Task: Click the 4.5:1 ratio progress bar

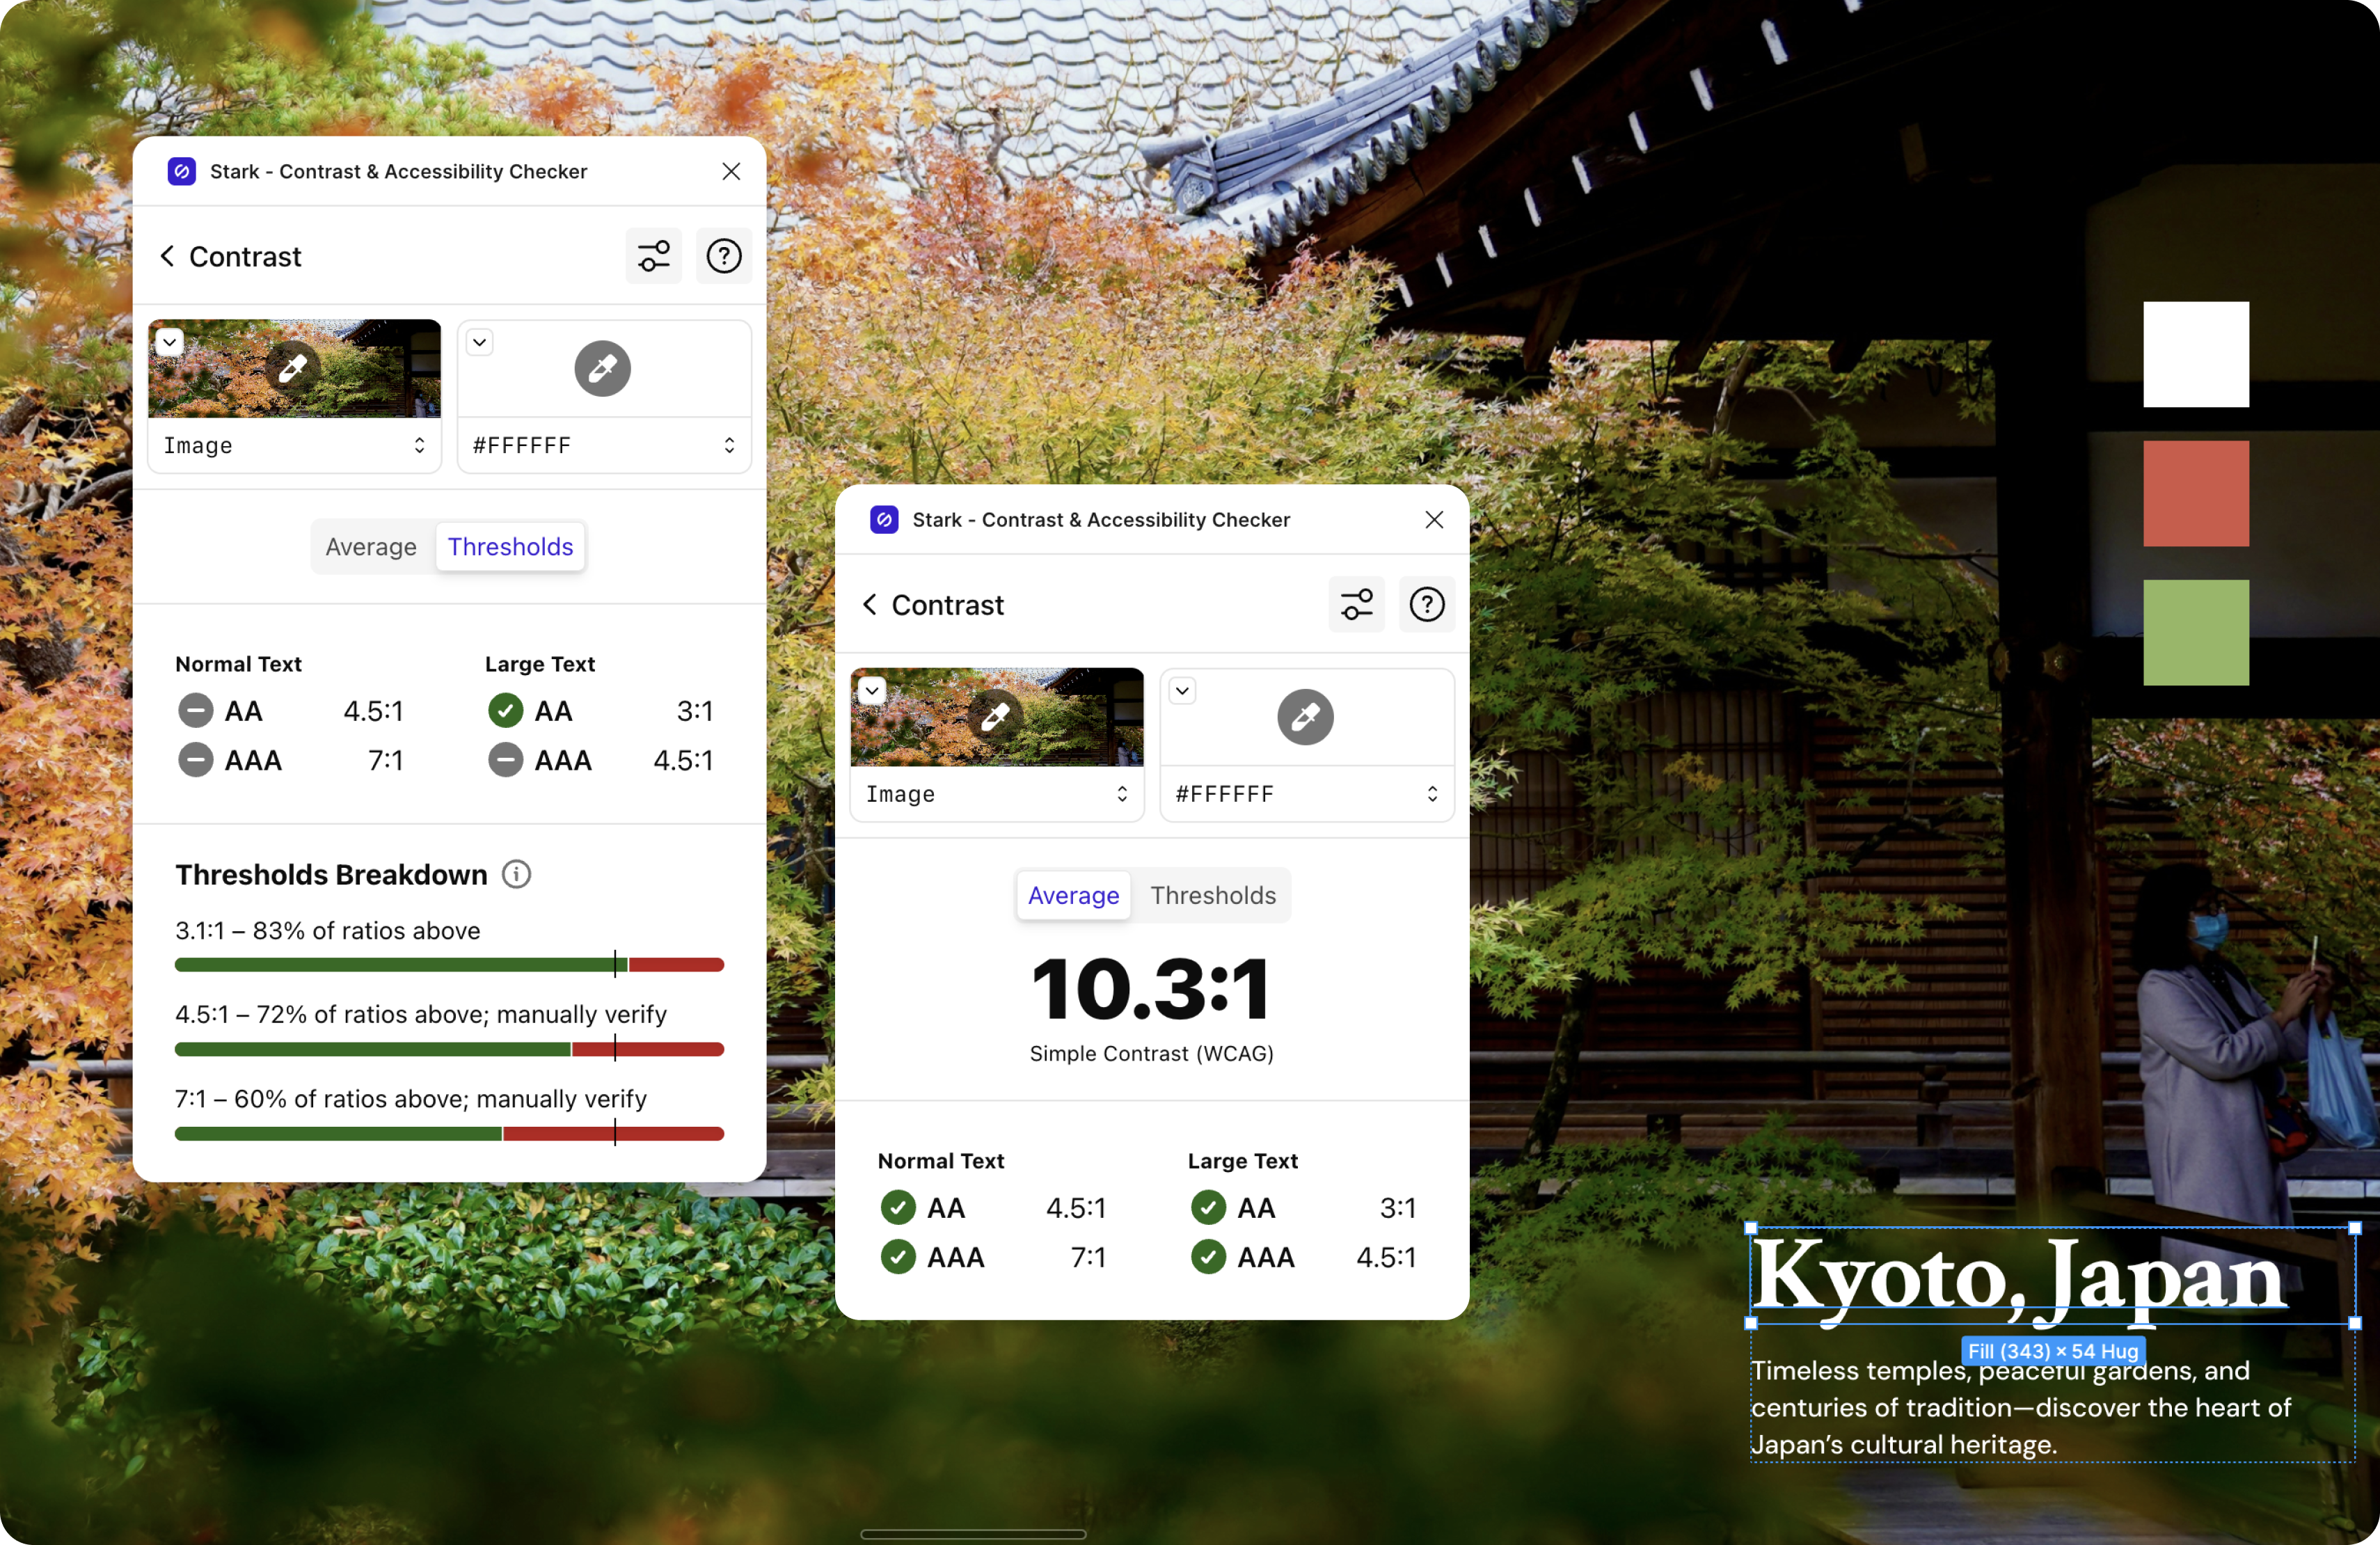Action: (x=449, y=1048)
